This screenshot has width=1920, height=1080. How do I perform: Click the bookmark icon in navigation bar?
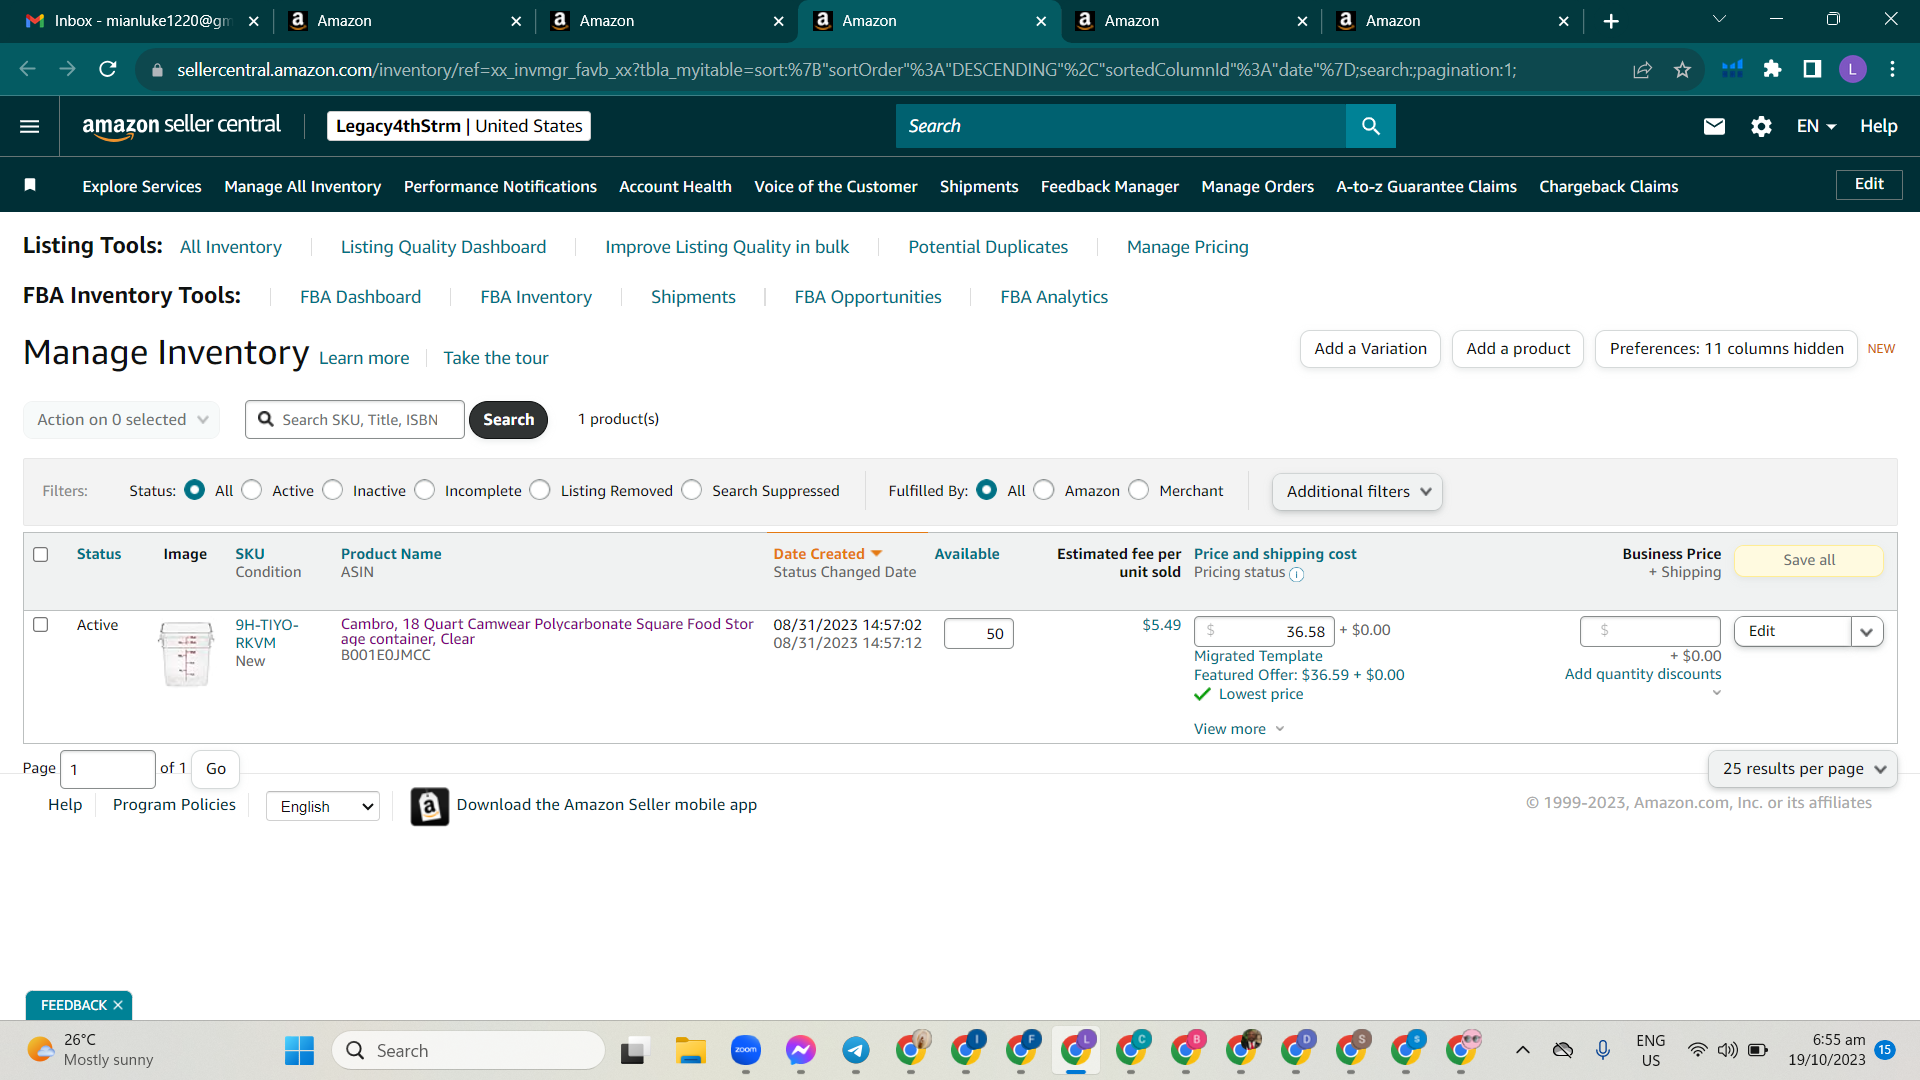(x=30, y=185)
